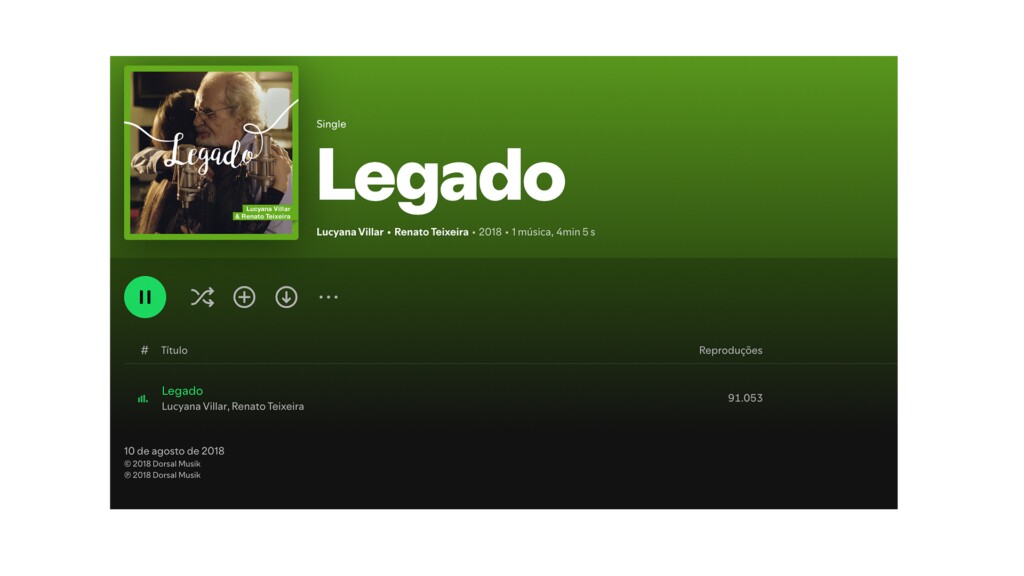Click Lucyana Villar under the track name

(x=194, y=406)
